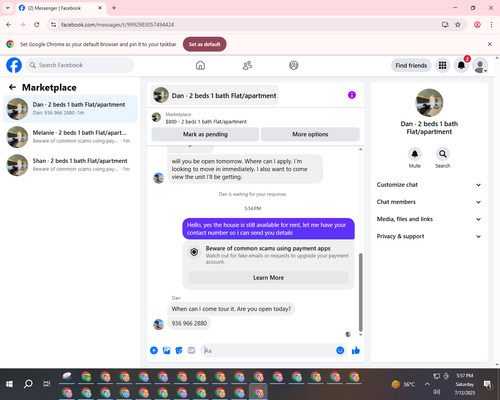Open the emoji picker in message box
Viewport: 500px width, 400px height.
point(340,350)
